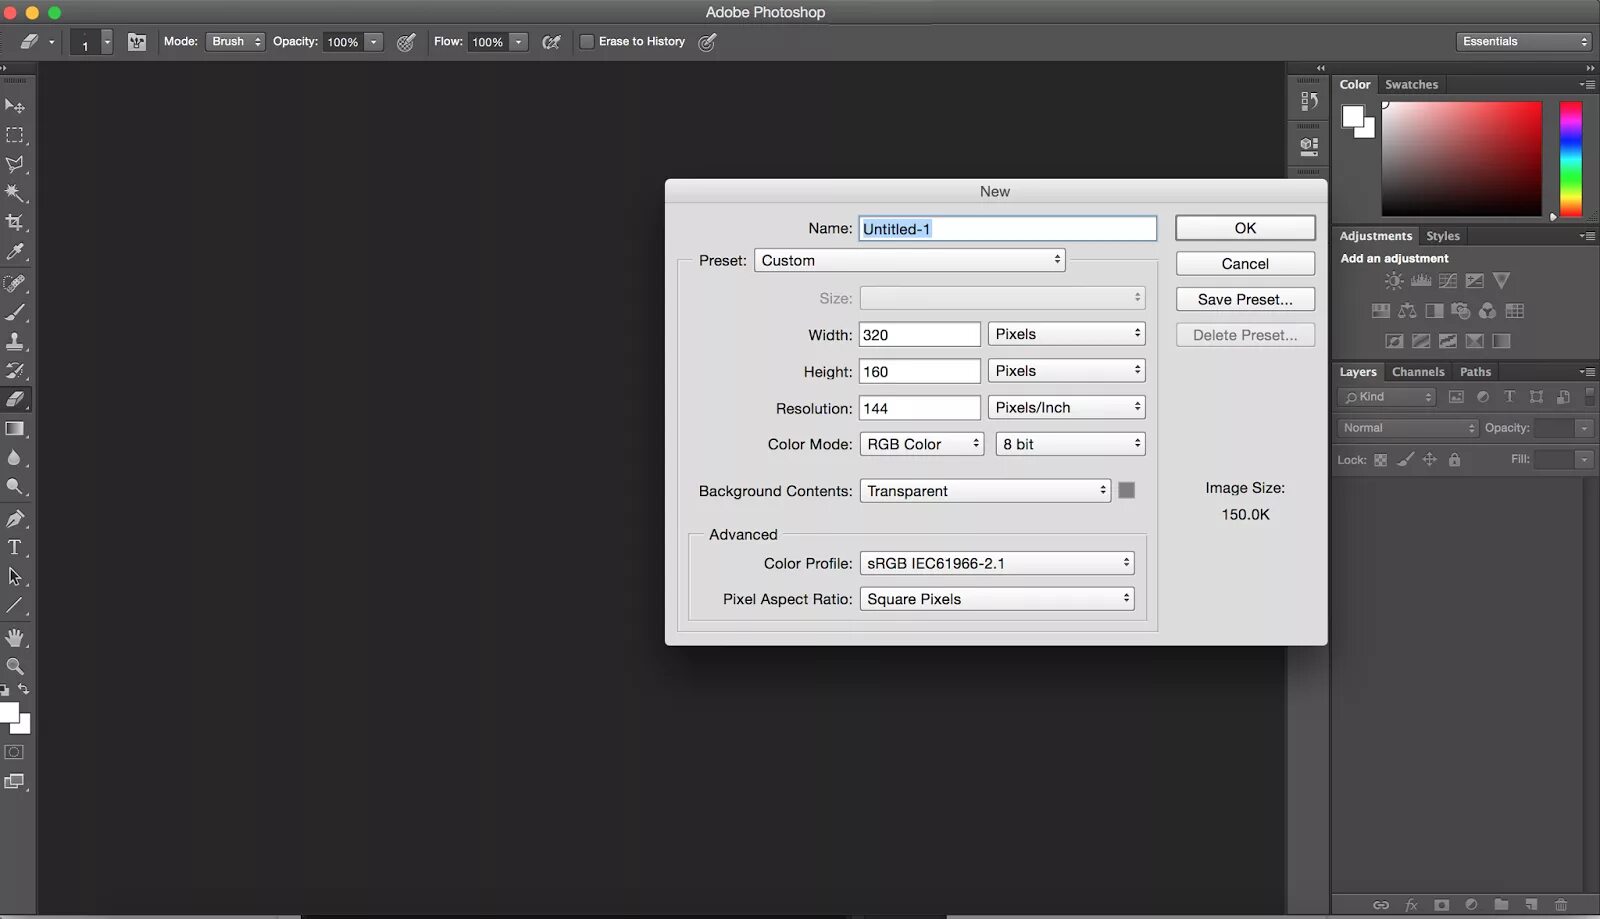Pick the Gradient tool
The width and height of the screenshot is (1600, 919).
[15, 429]
